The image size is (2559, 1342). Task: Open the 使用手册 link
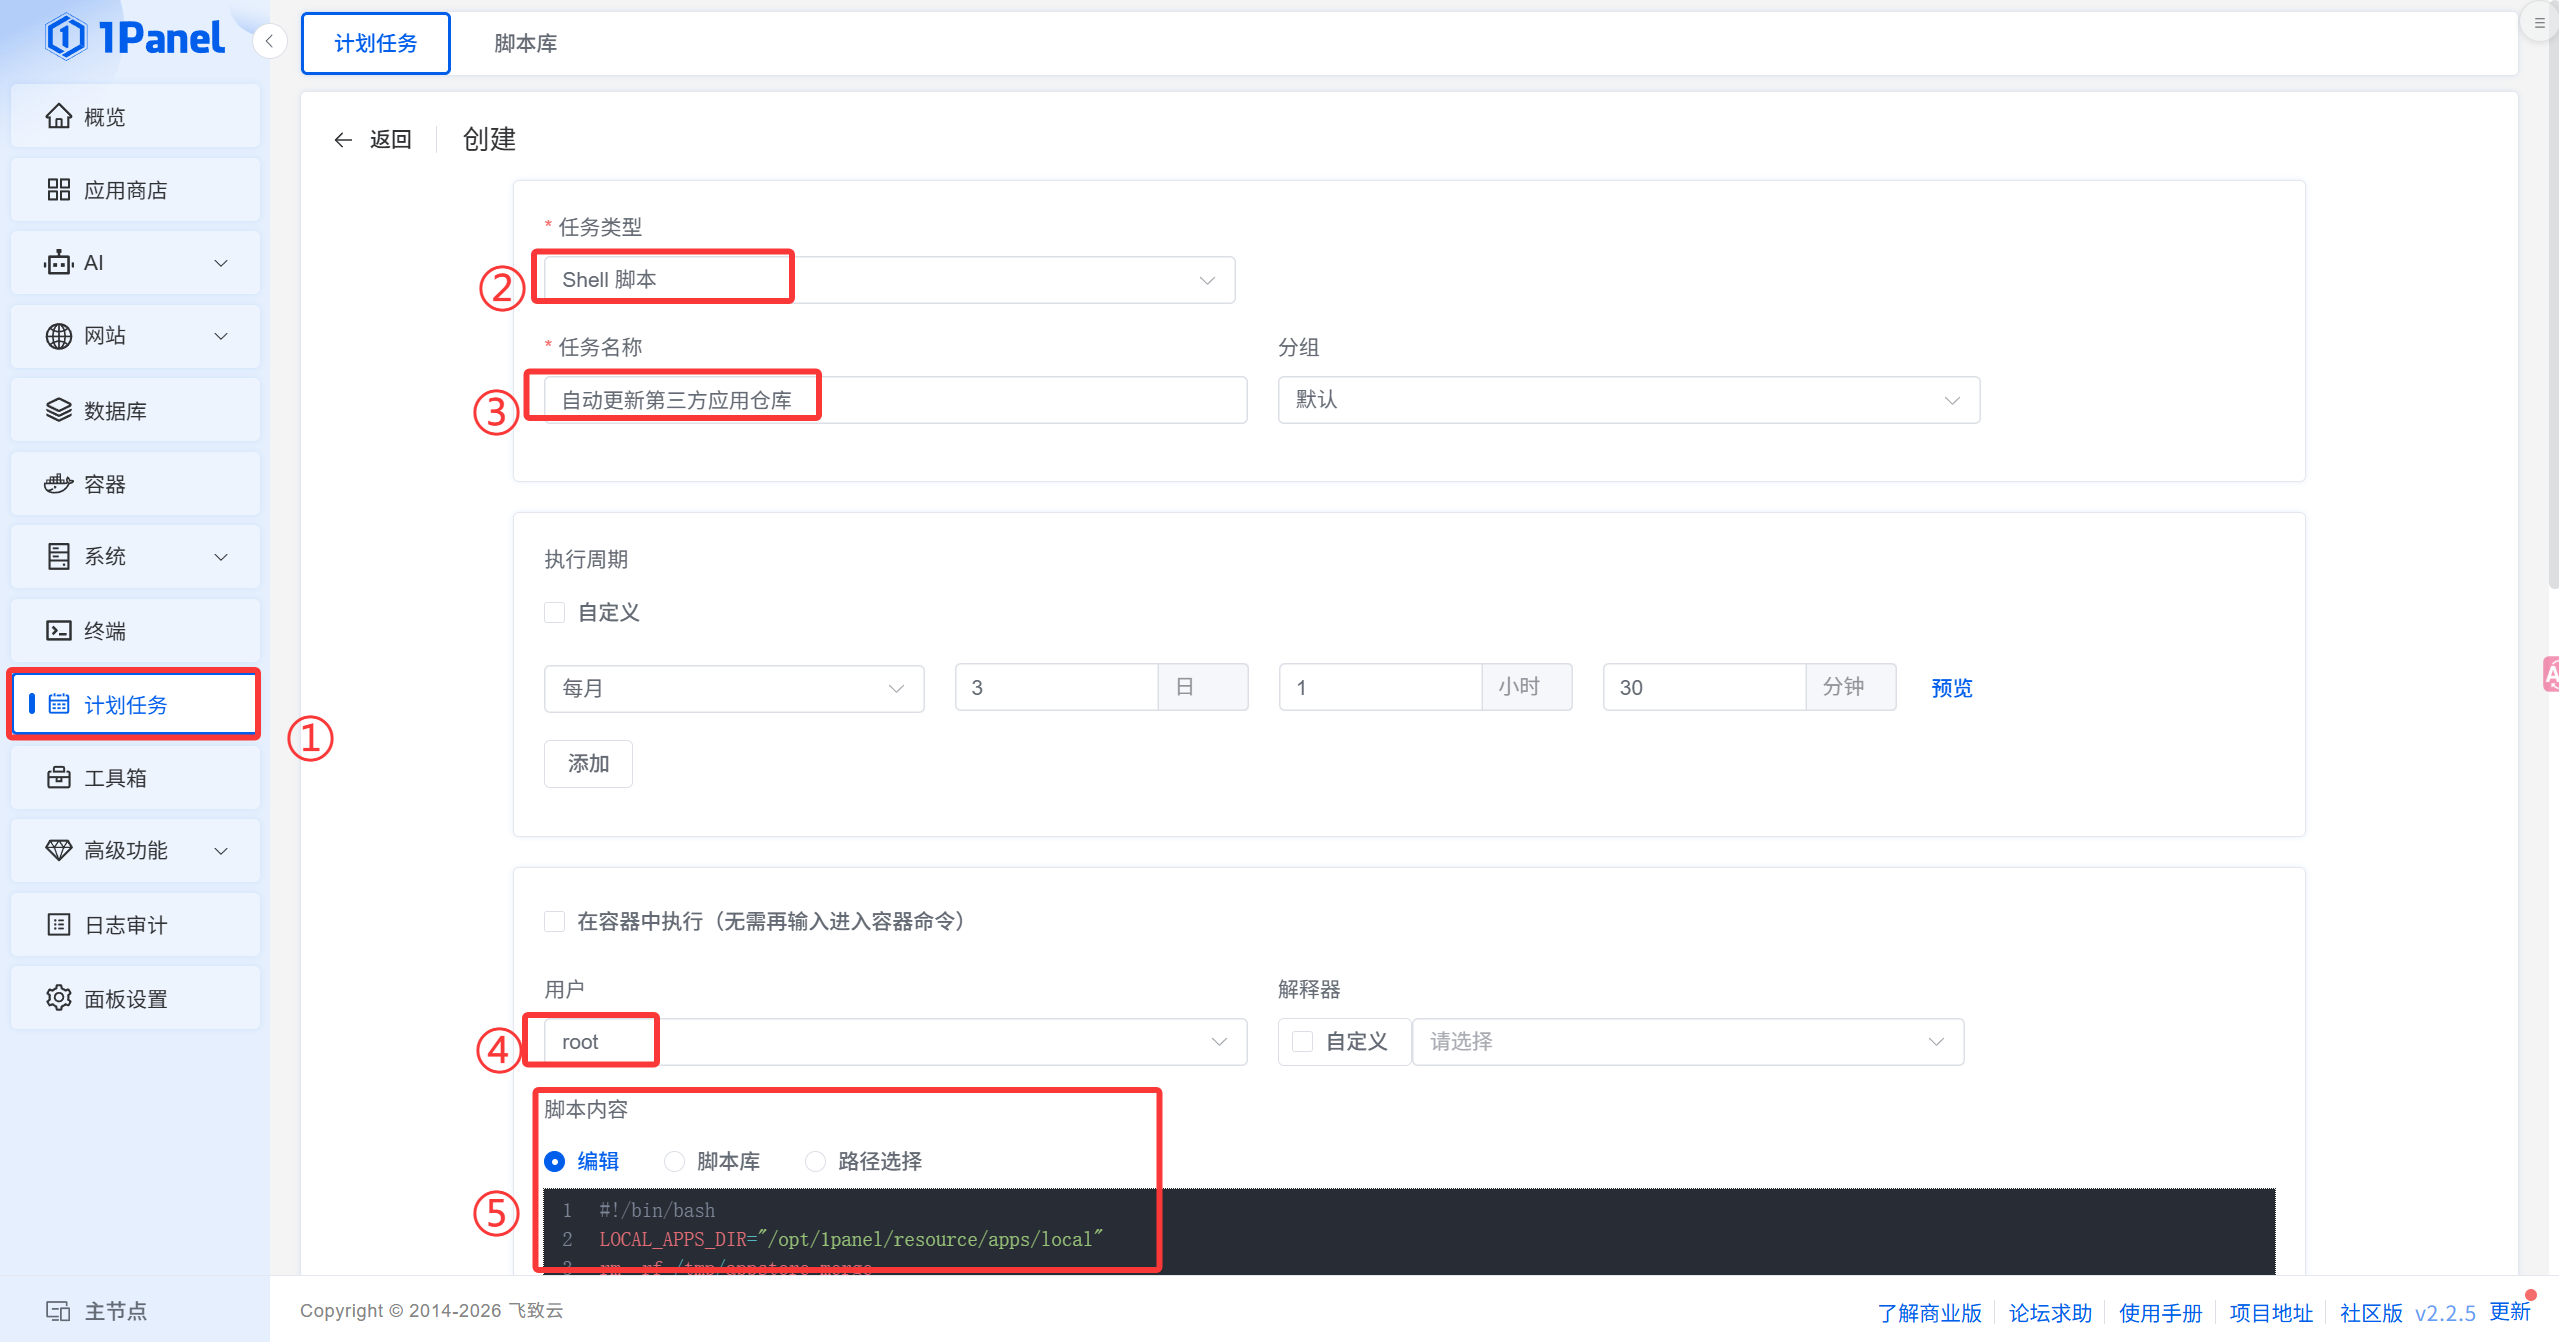click(x=2160, y=1312)
